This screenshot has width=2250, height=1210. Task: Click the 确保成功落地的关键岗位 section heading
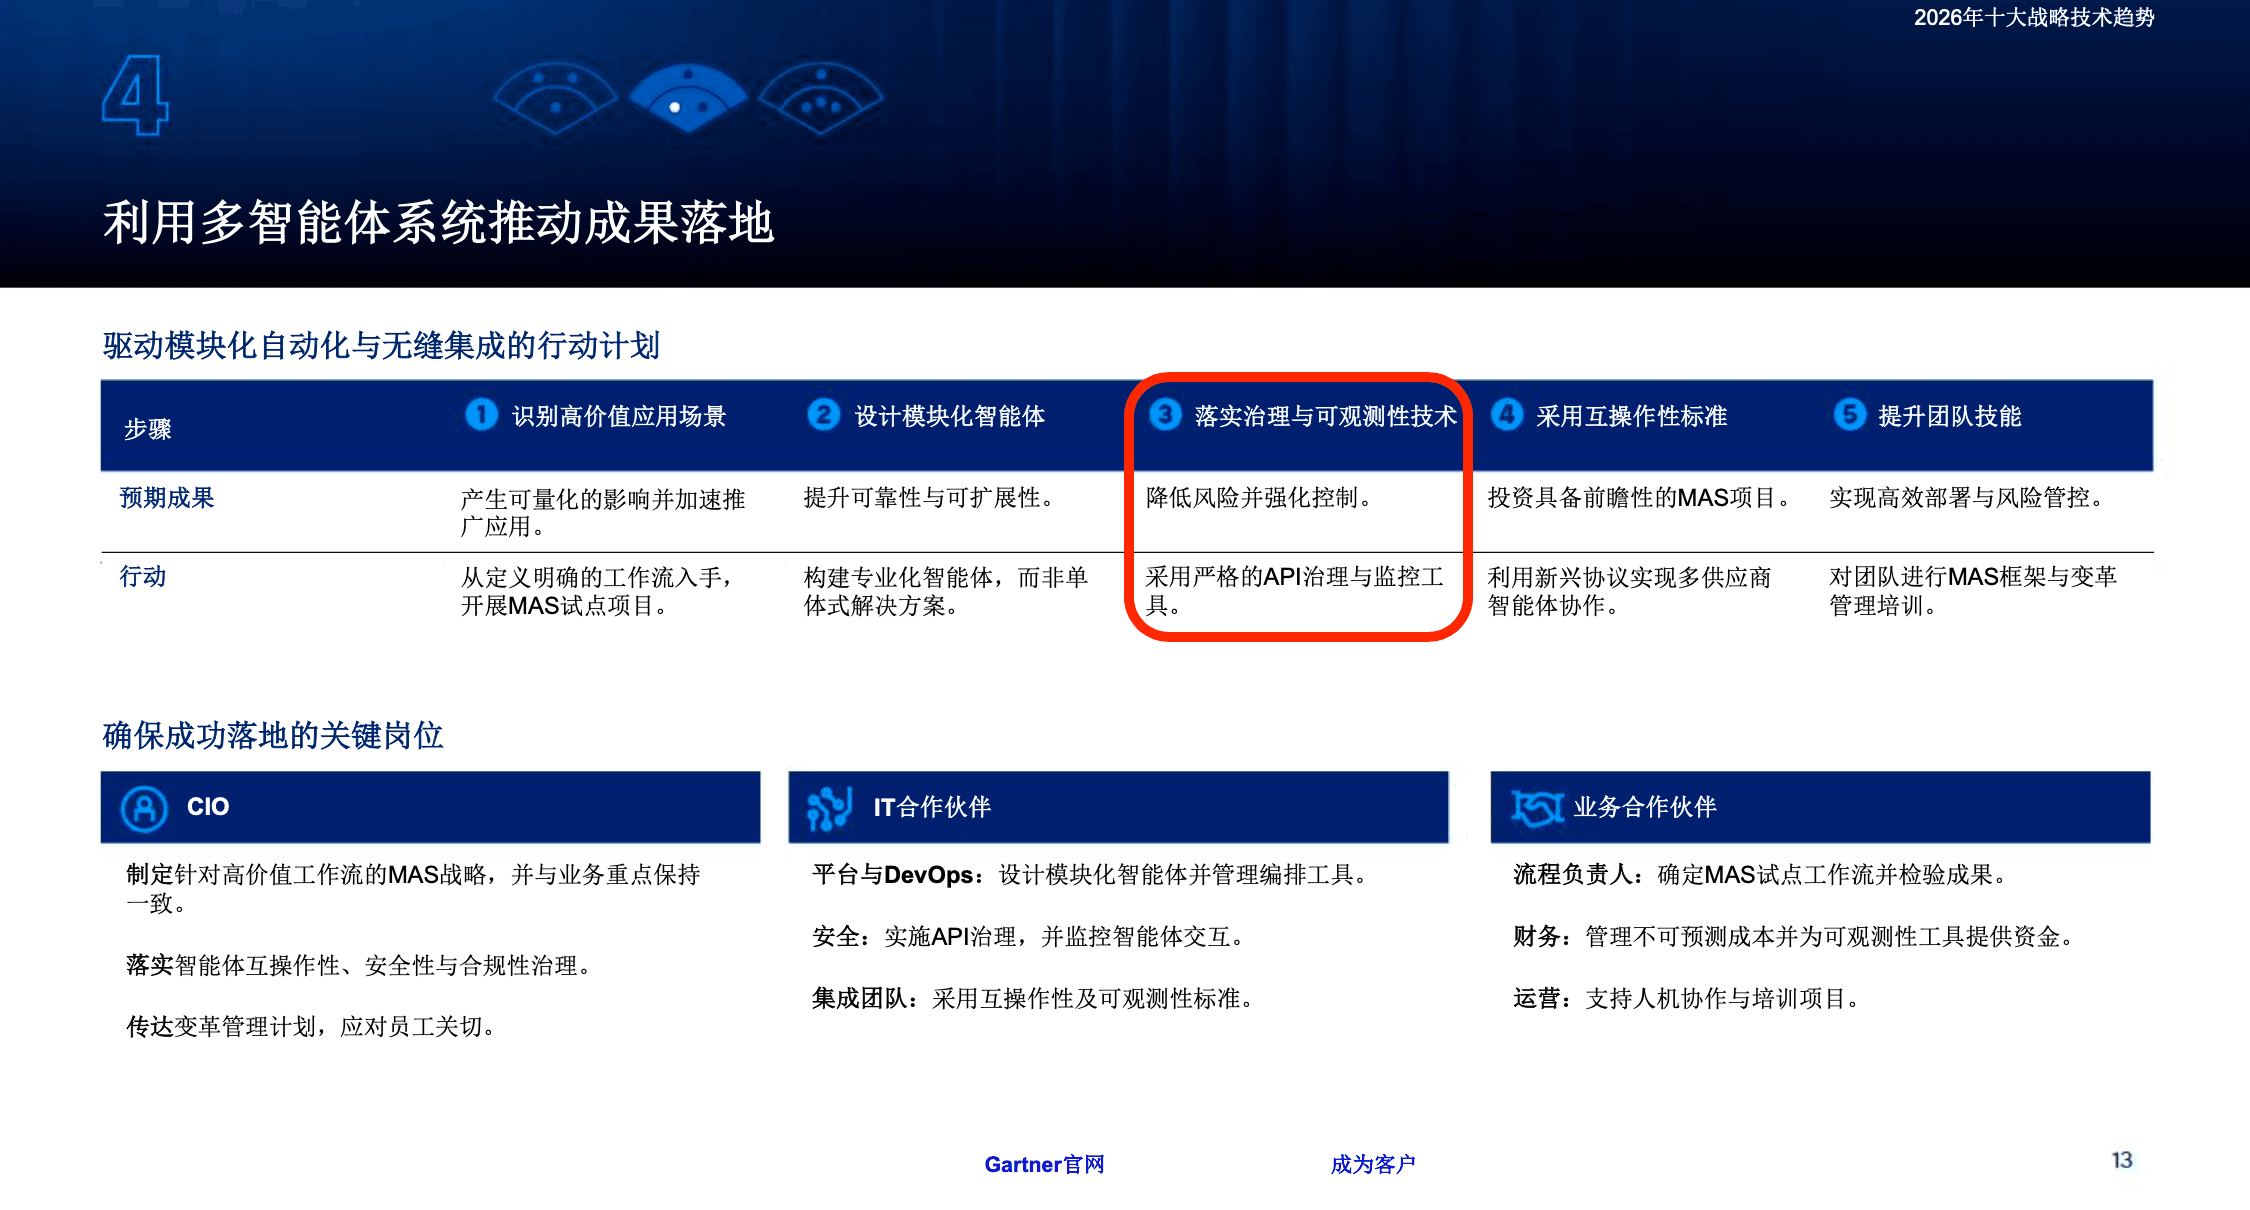pyautogui.click(x=273, y=736)
